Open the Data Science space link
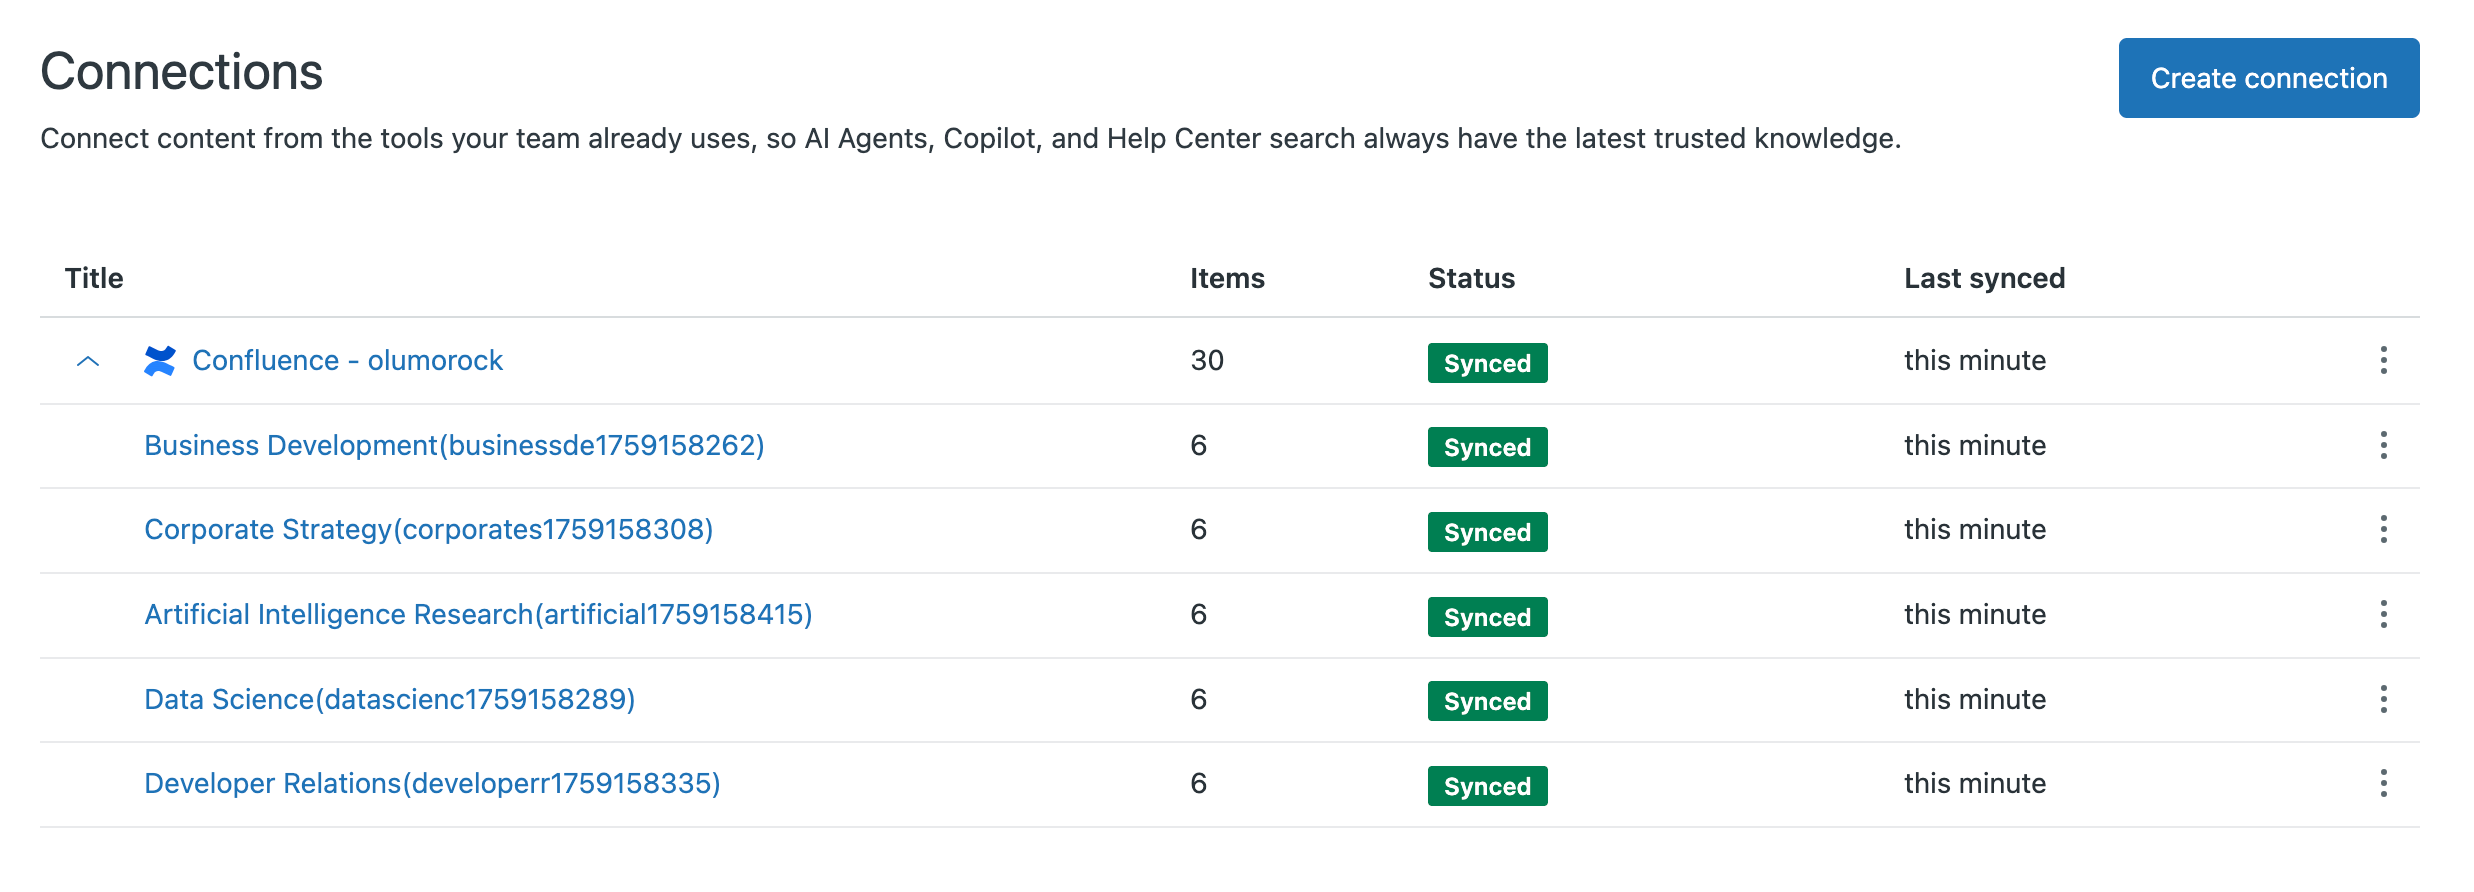The height and width of the screenshot is (892, 2474). click(389, 699)
